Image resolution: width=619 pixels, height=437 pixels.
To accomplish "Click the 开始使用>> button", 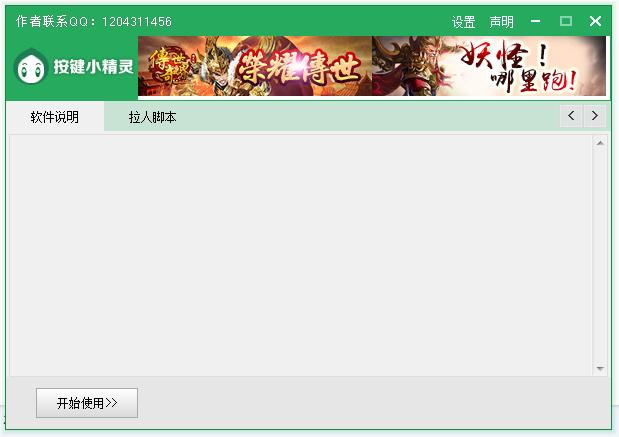I will click(87, 403).
